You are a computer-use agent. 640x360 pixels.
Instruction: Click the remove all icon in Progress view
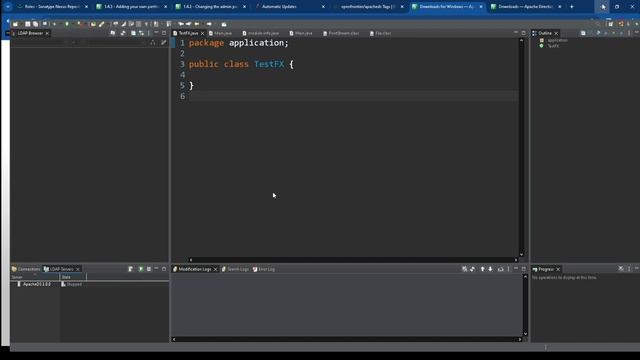point(621,269)
